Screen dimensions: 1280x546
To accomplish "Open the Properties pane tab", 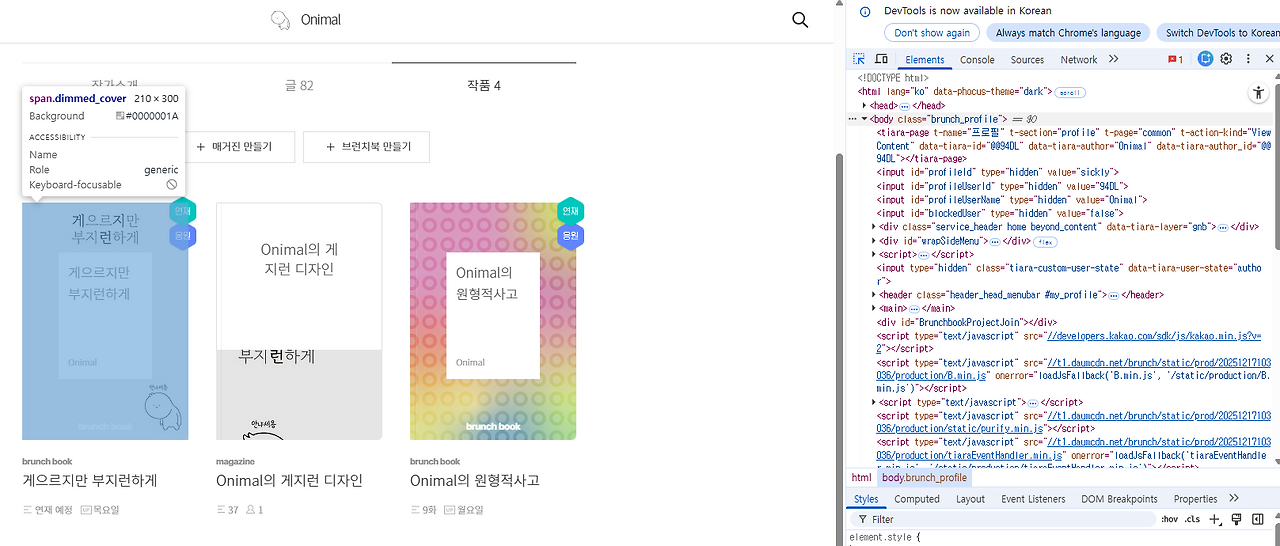I will click(1195, 499).
